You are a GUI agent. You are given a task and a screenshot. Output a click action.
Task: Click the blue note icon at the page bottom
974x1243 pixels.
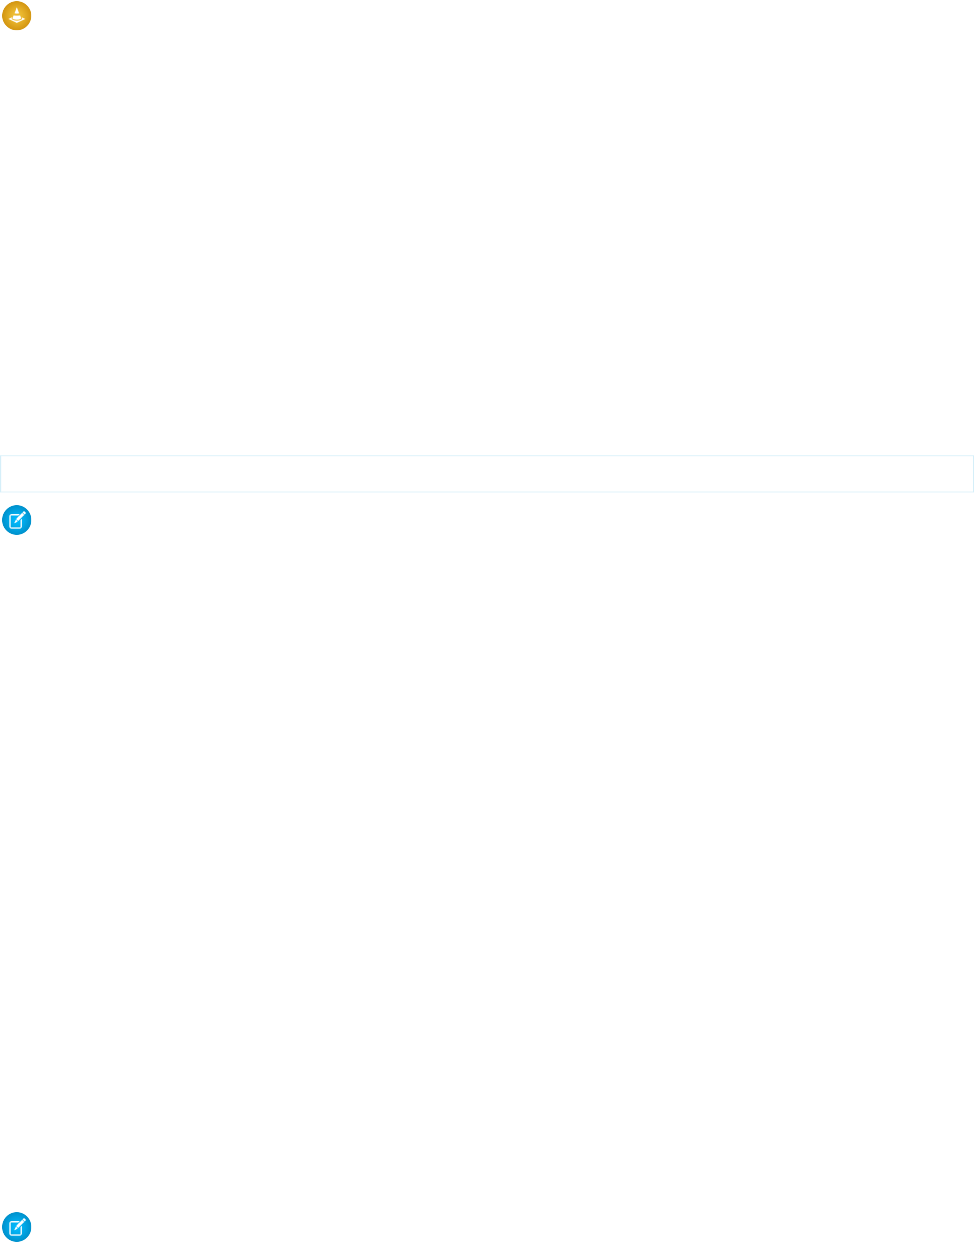coord(16,1227)
